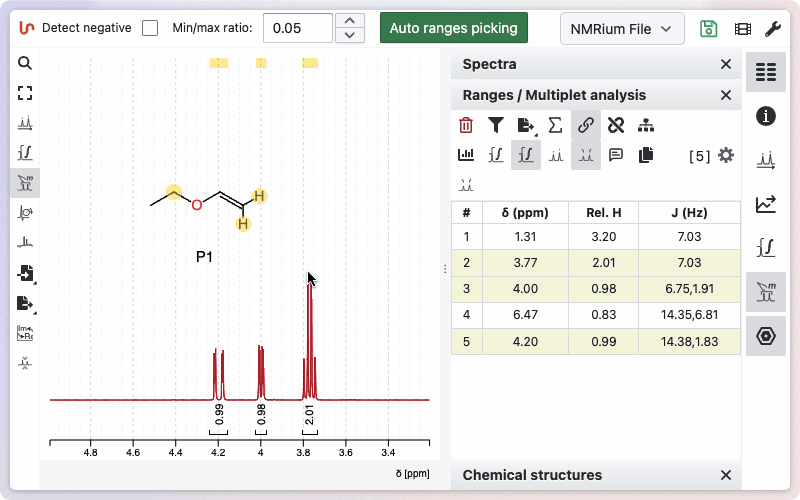800x500 pixels.
Task: Increase Min/max ratio with up arrow
Action: tap(348, 20)
